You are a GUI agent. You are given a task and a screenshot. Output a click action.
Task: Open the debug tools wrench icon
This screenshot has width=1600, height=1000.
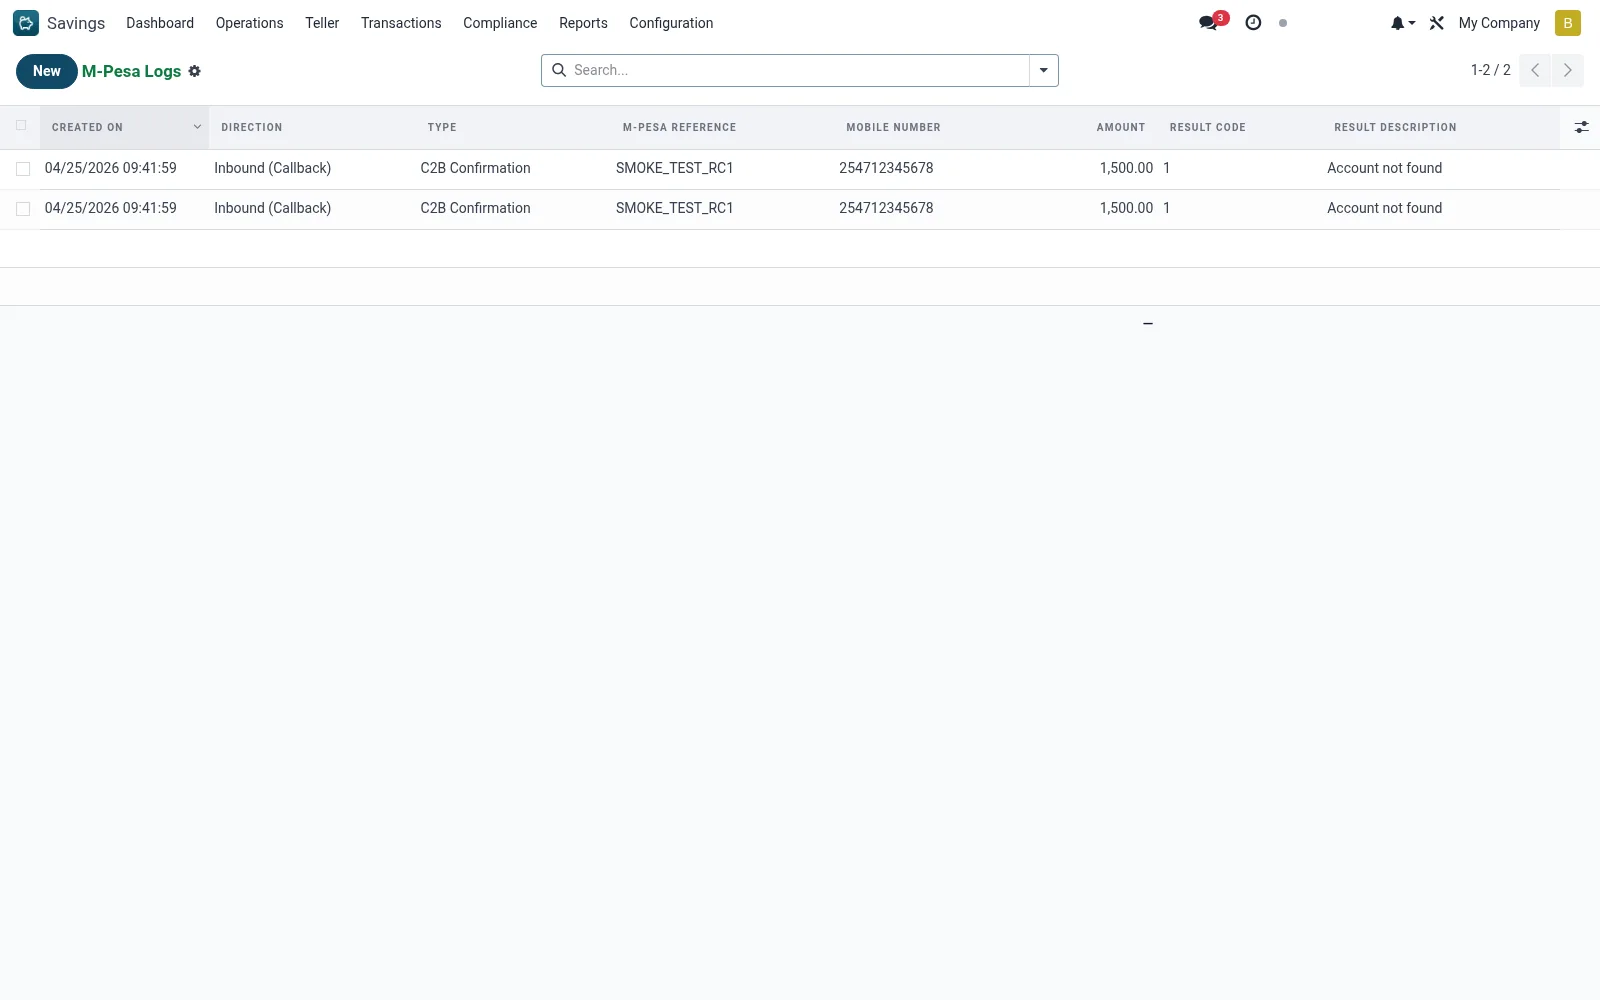[x=1437, y=23]
